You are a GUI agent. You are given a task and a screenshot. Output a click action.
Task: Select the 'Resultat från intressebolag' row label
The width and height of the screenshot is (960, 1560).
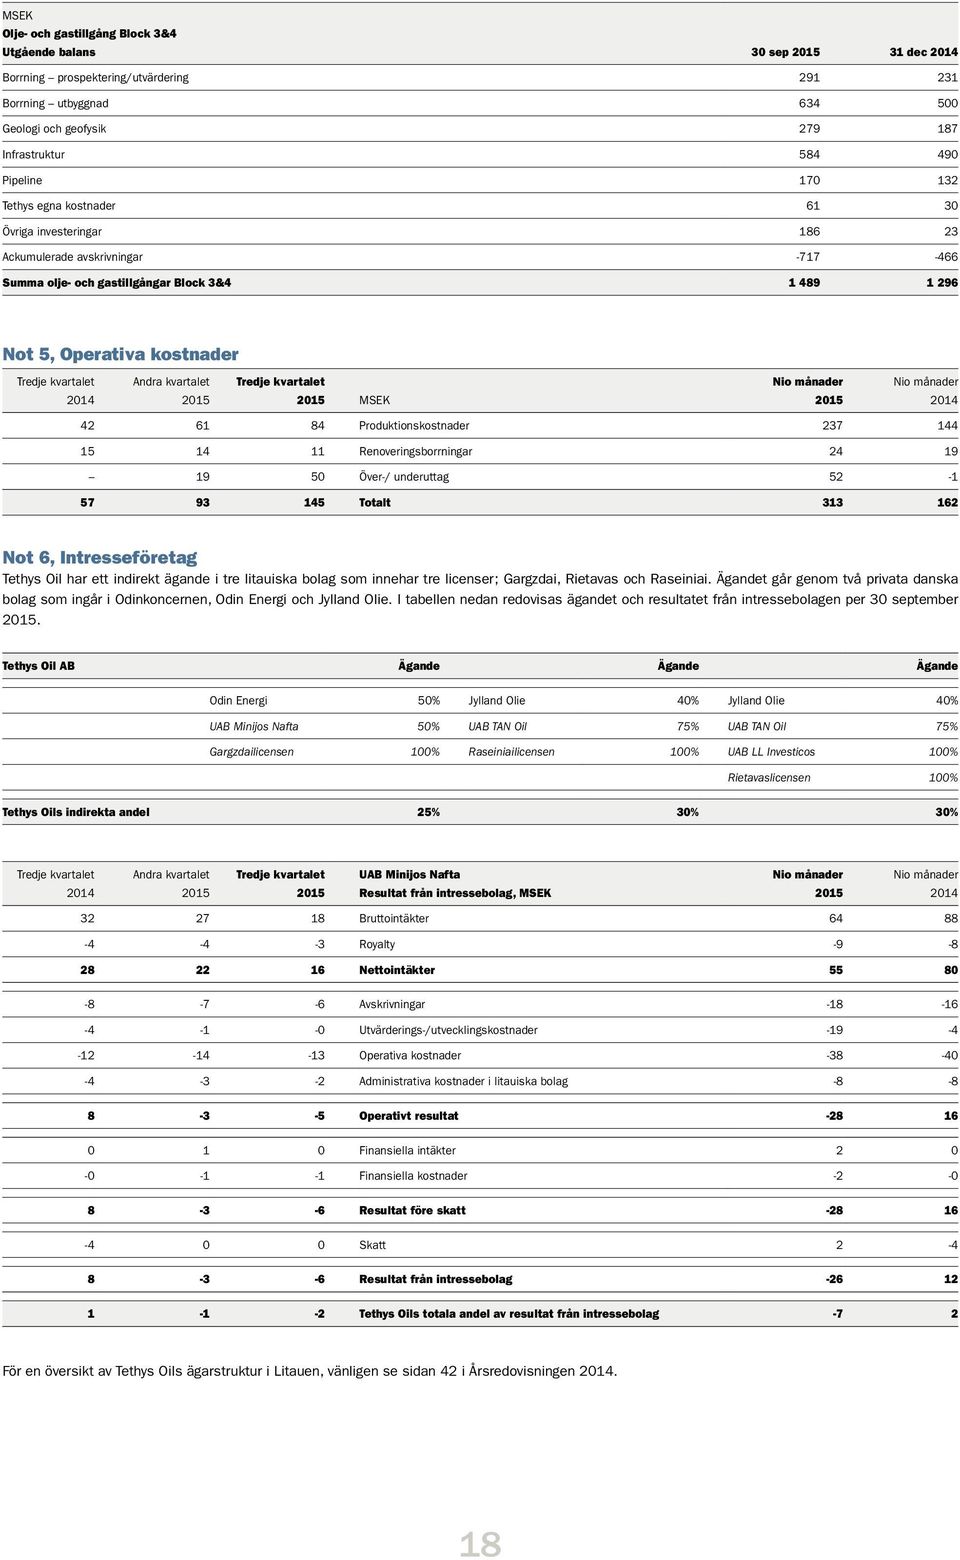point(435,1280)
